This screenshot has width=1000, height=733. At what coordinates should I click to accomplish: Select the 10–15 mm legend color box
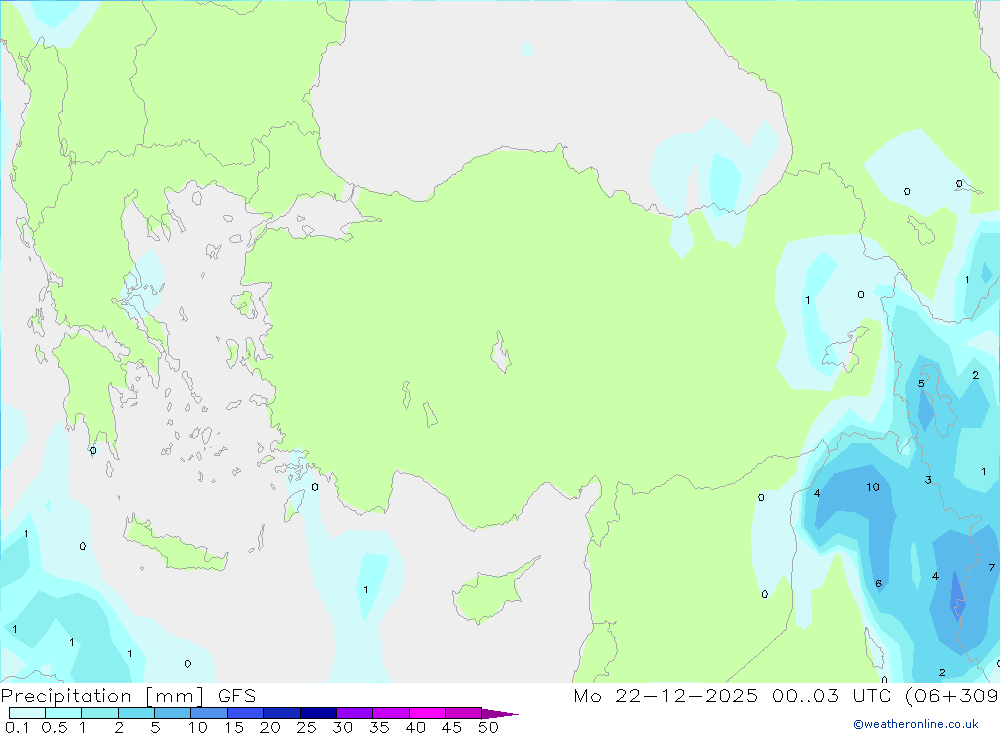(x=209, y=713)
